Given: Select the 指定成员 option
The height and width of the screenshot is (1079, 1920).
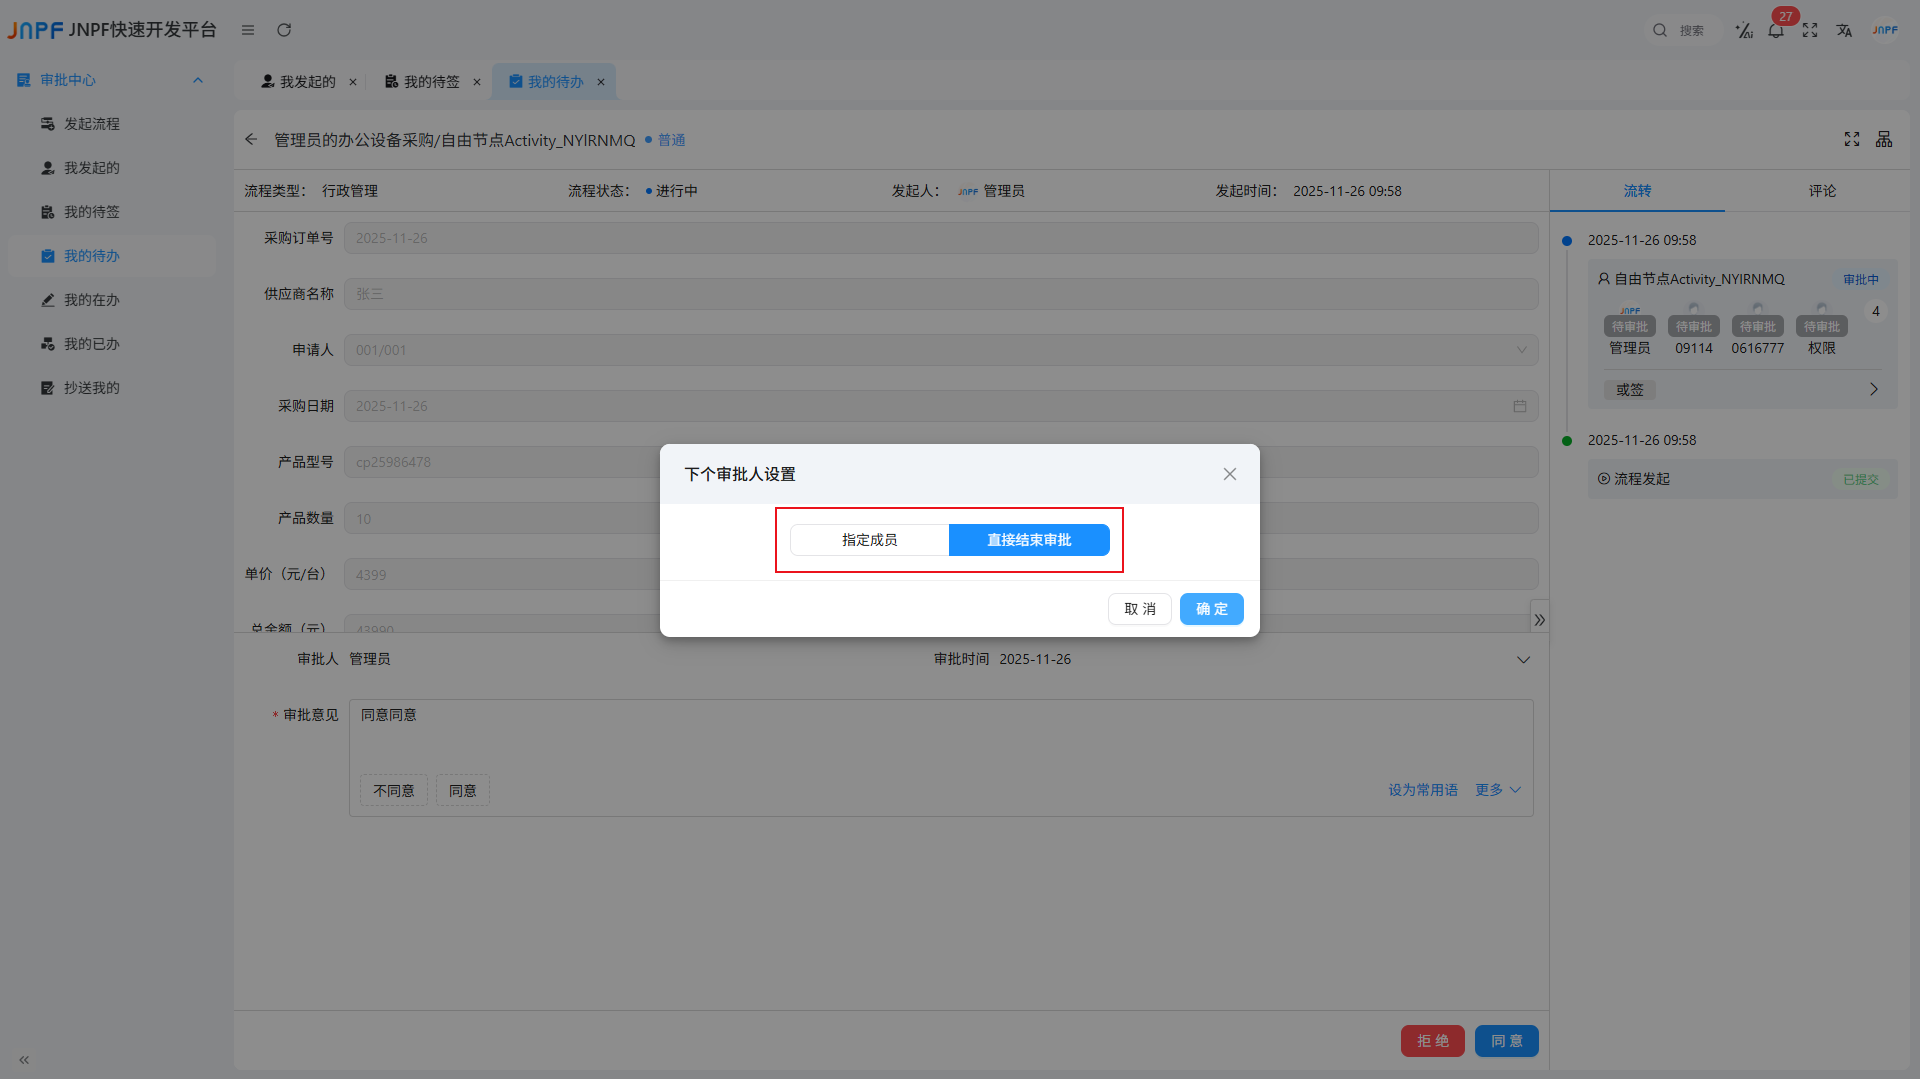Looking at the screenshot, I should (x=869, y=540).
